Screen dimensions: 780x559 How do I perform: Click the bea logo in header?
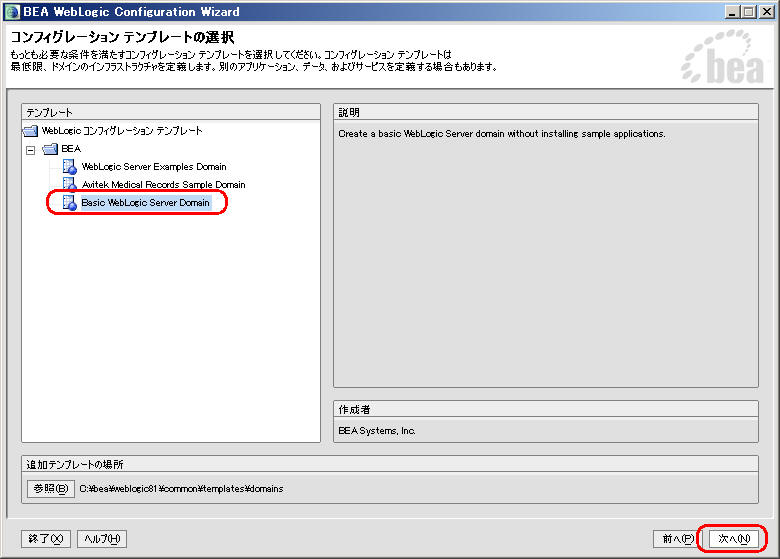721,62
